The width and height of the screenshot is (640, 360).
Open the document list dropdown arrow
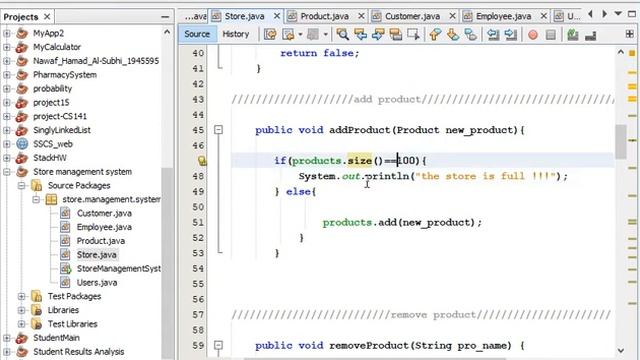click(x=618, y=14)
